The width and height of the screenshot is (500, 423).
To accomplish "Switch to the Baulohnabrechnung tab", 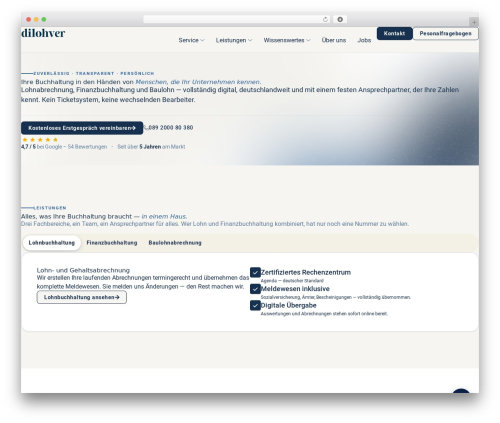I will [175, 243].
